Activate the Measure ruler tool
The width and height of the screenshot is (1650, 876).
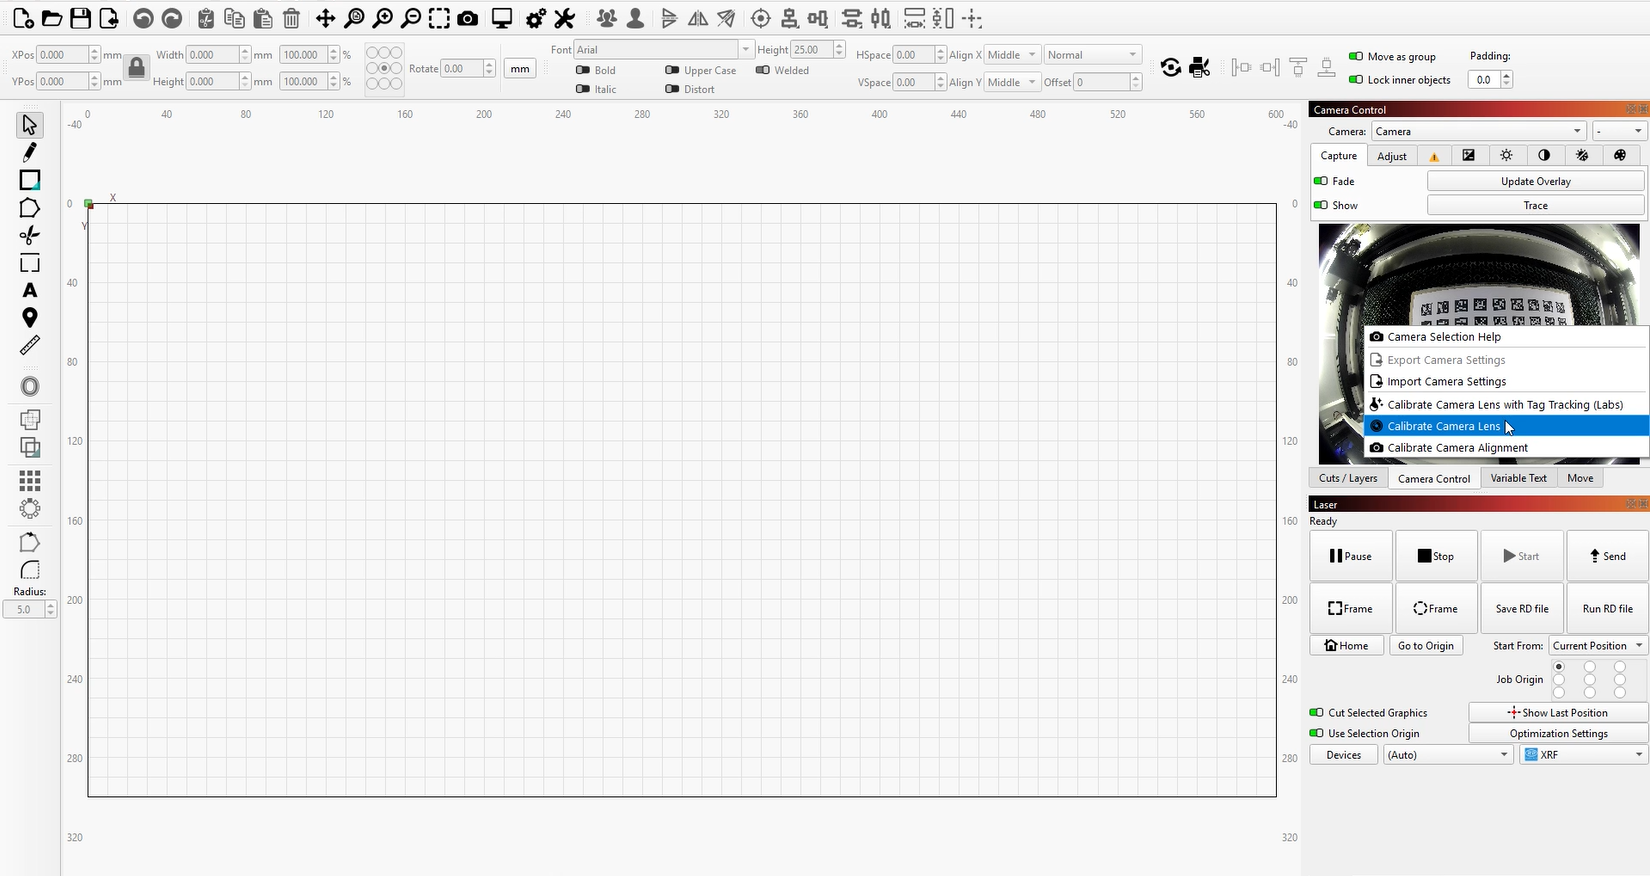click(x=29, y=345)
